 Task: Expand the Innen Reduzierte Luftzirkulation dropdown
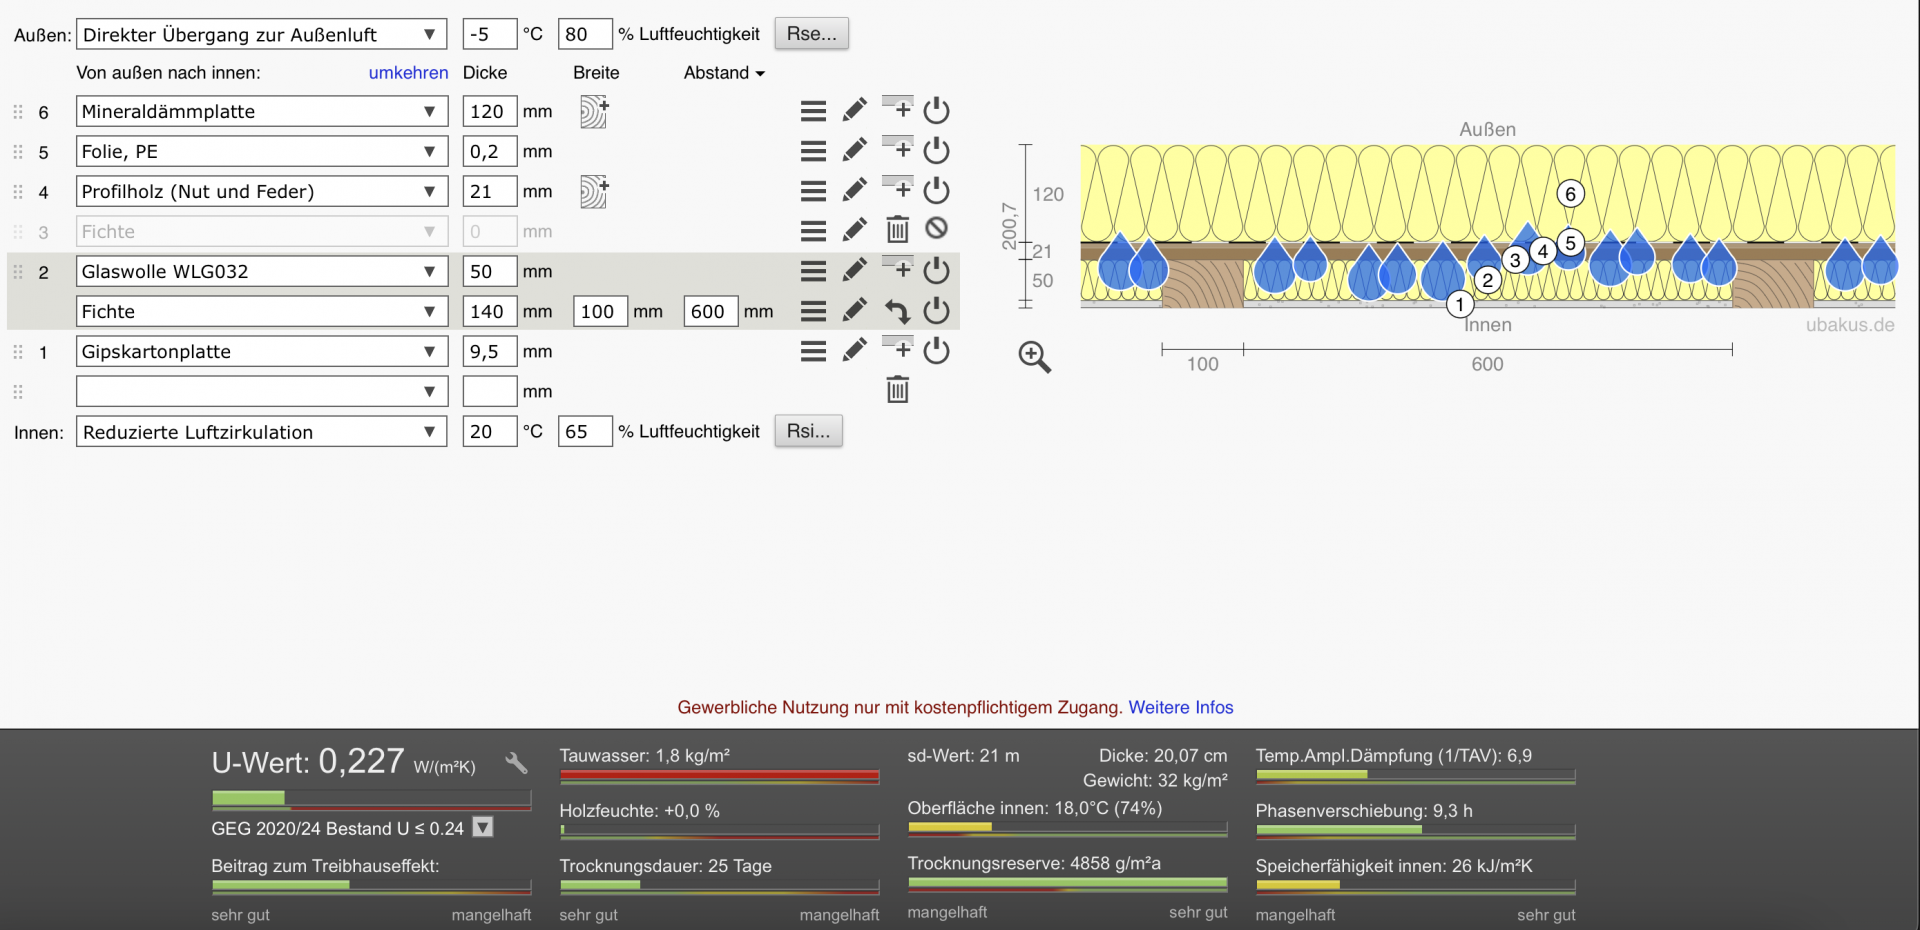click(261, 432)
